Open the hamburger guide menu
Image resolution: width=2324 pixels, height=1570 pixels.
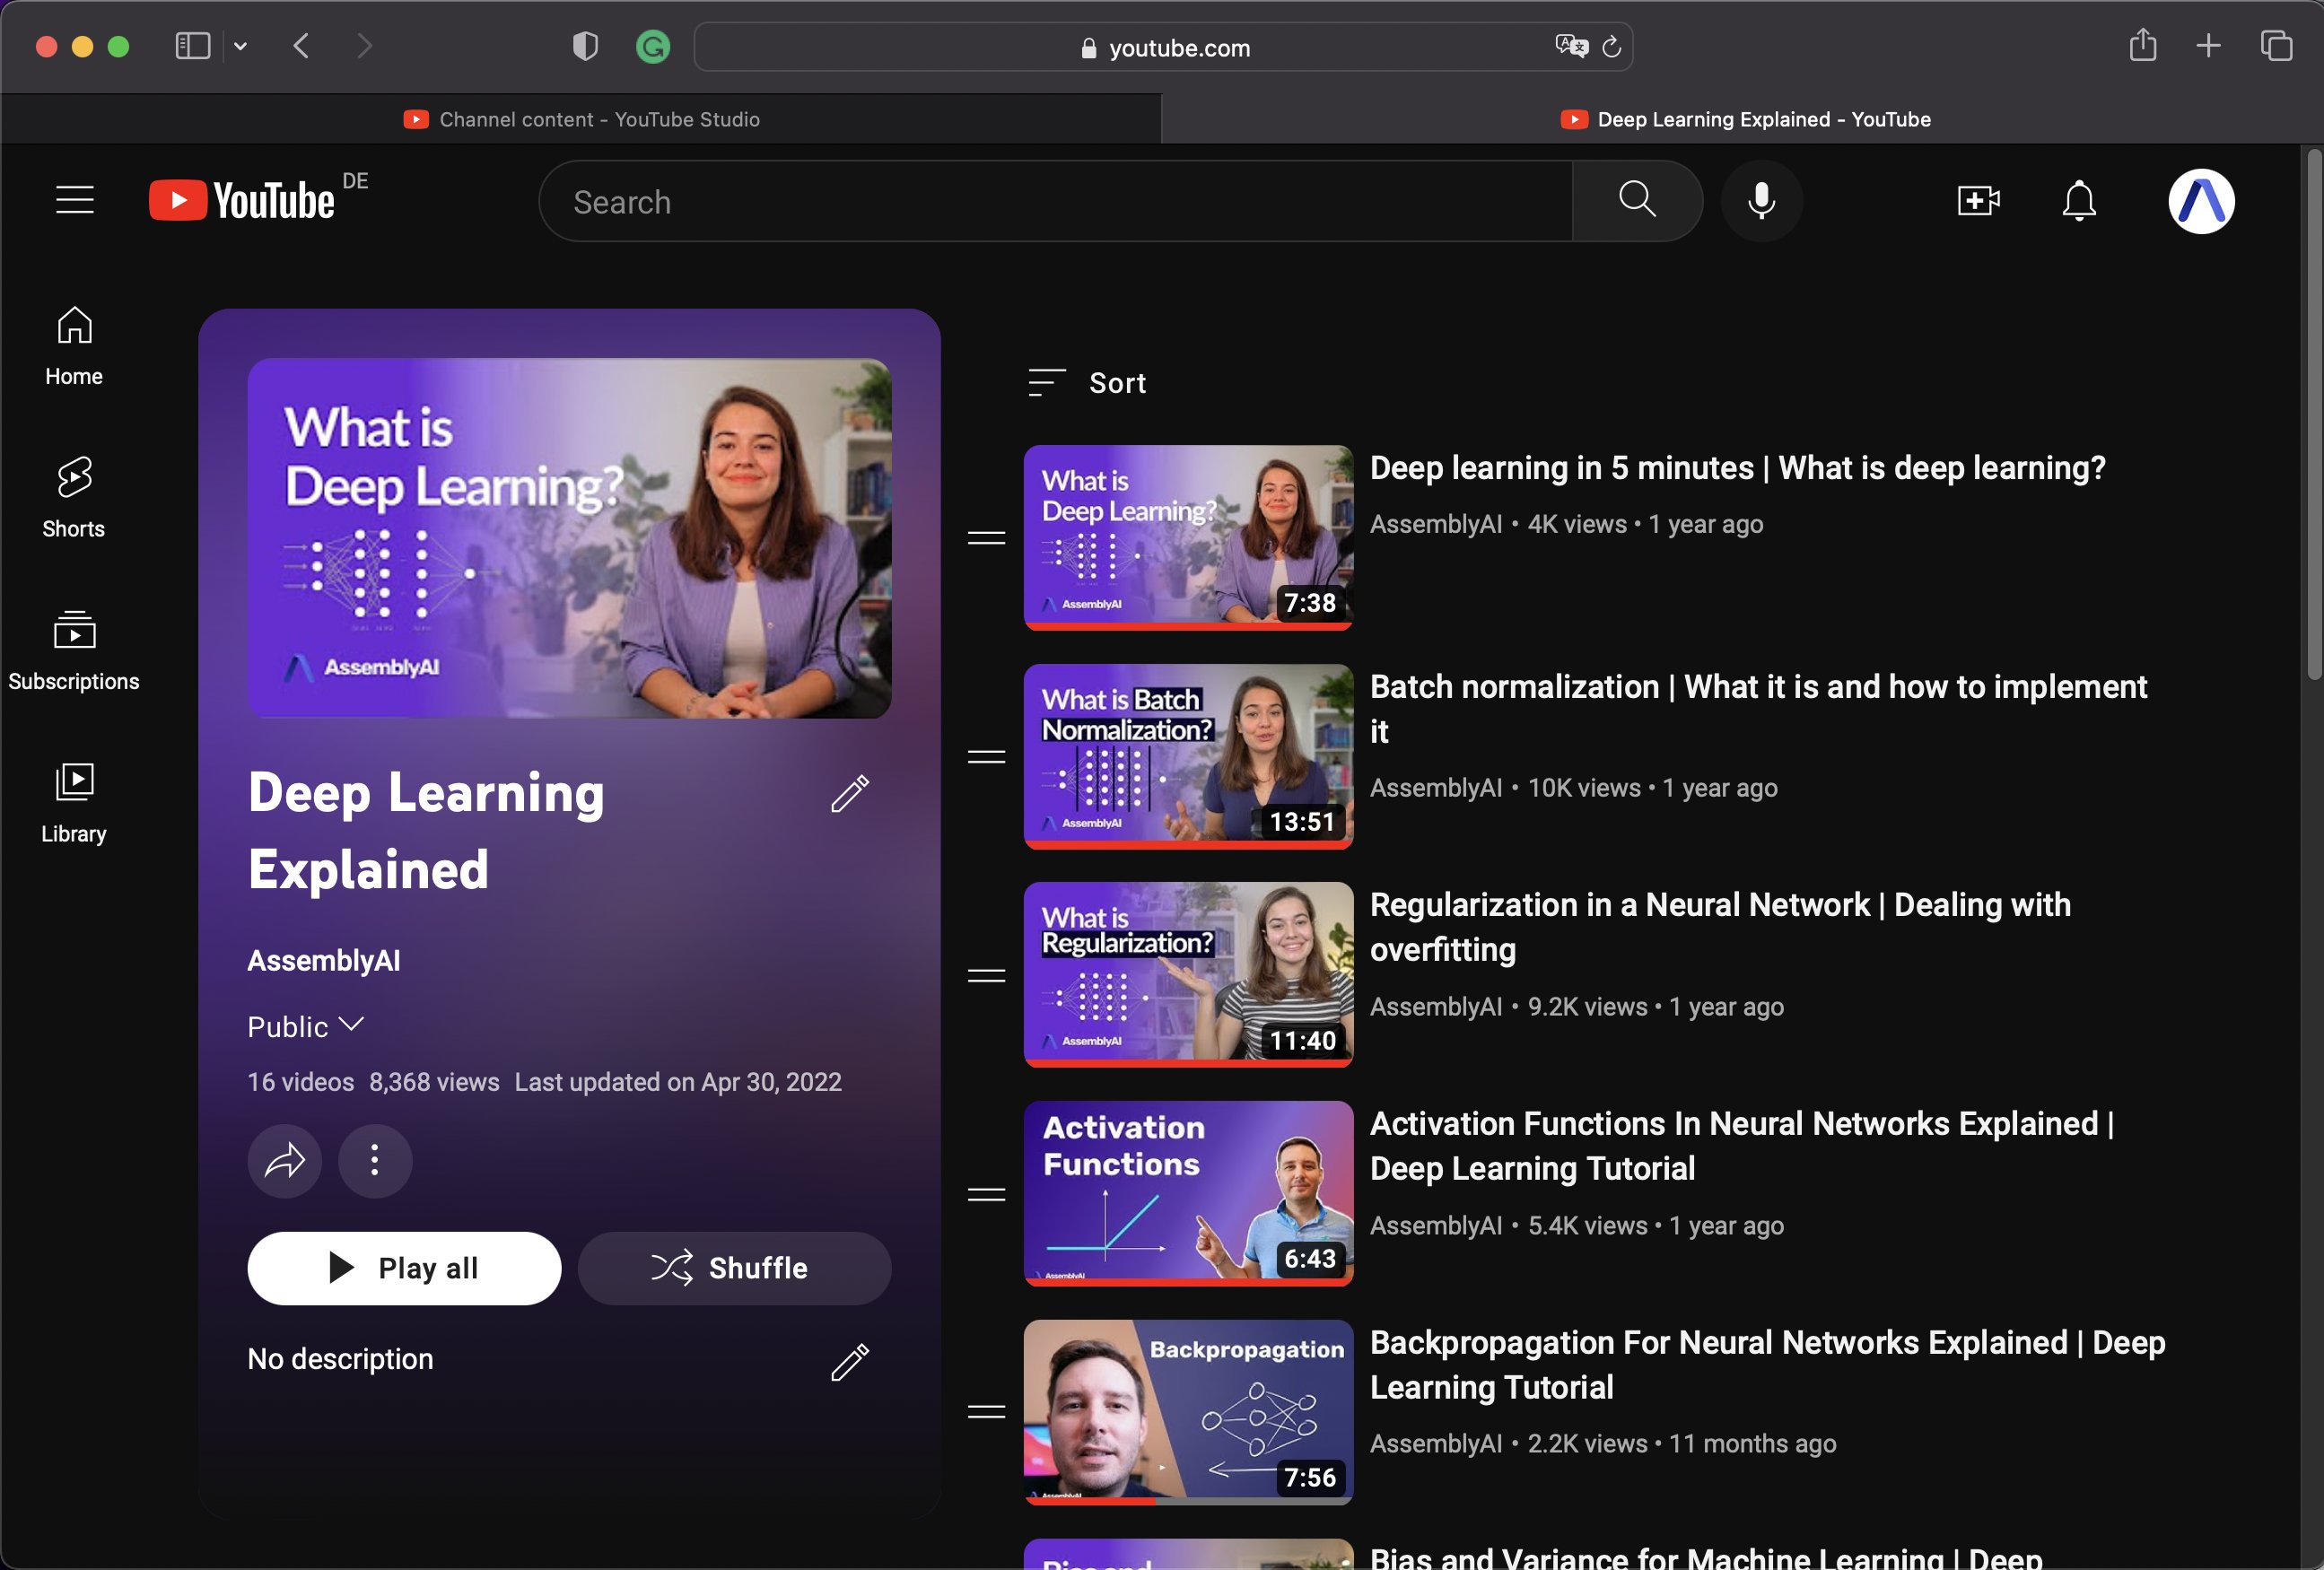pos(75,200)
